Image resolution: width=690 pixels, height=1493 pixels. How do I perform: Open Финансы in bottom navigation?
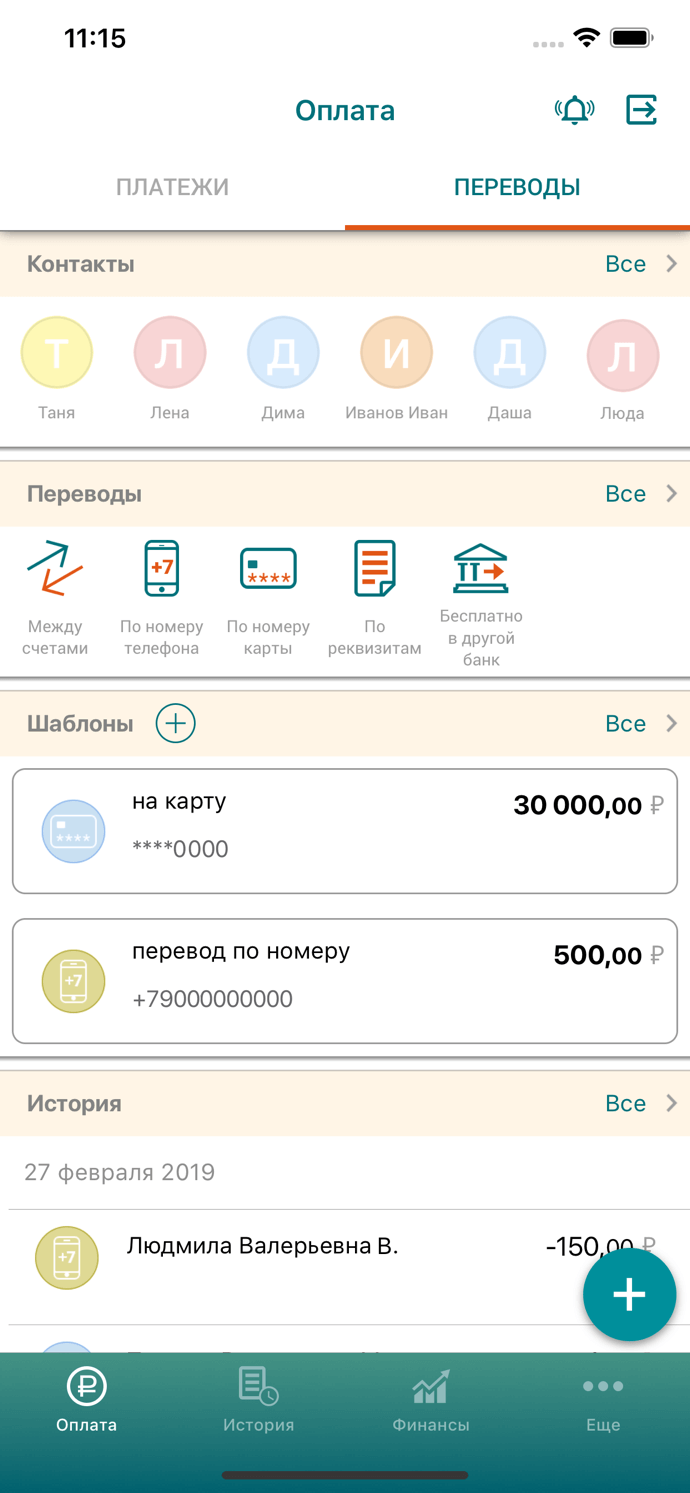tap(431, 1400)
